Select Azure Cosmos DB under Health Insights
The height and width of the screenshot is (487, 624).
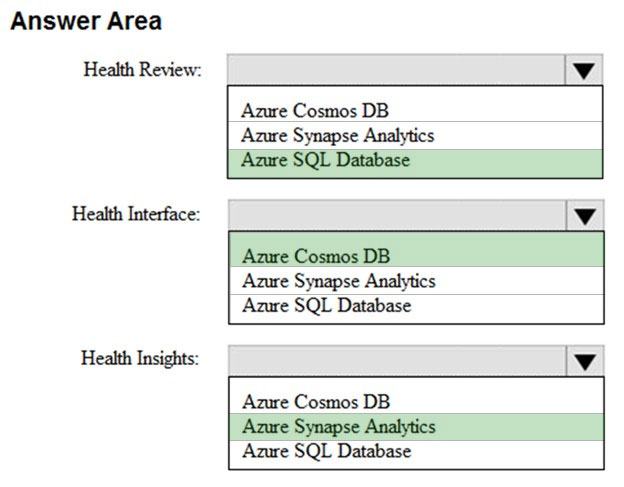[417, 401]
